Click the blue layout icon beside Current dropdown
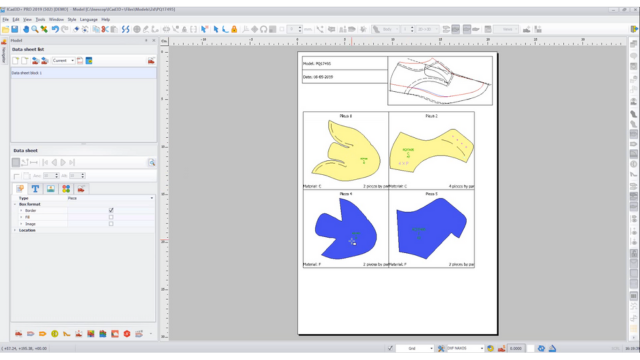 [x=89, y=61]
